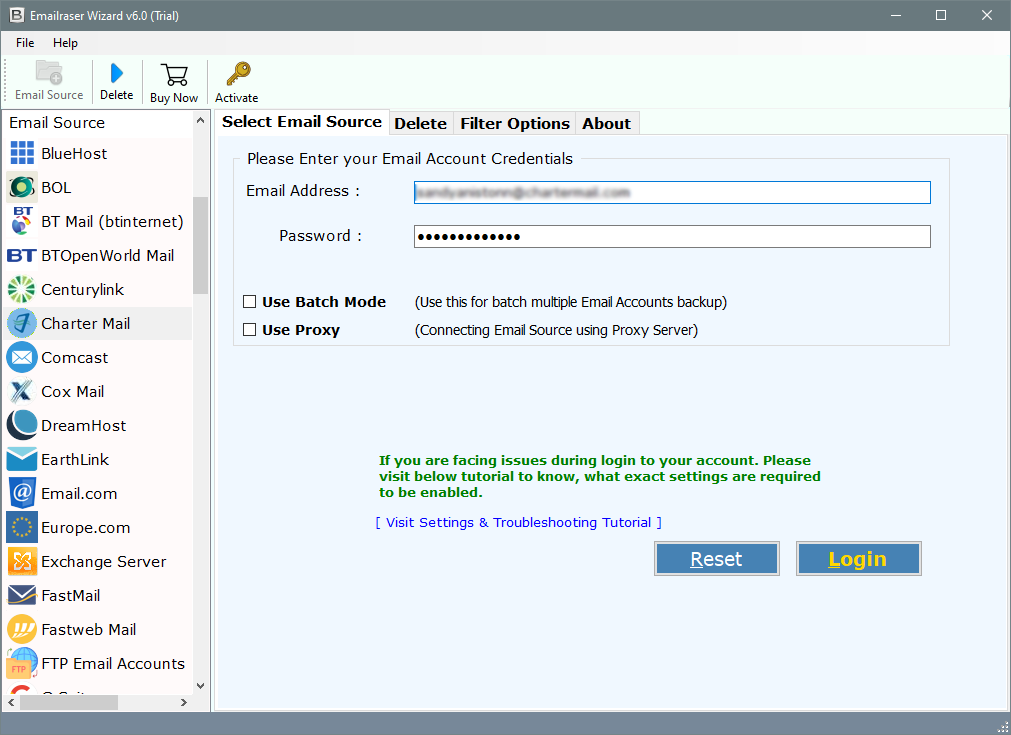Select the Comcast text label

pos(75,358)
